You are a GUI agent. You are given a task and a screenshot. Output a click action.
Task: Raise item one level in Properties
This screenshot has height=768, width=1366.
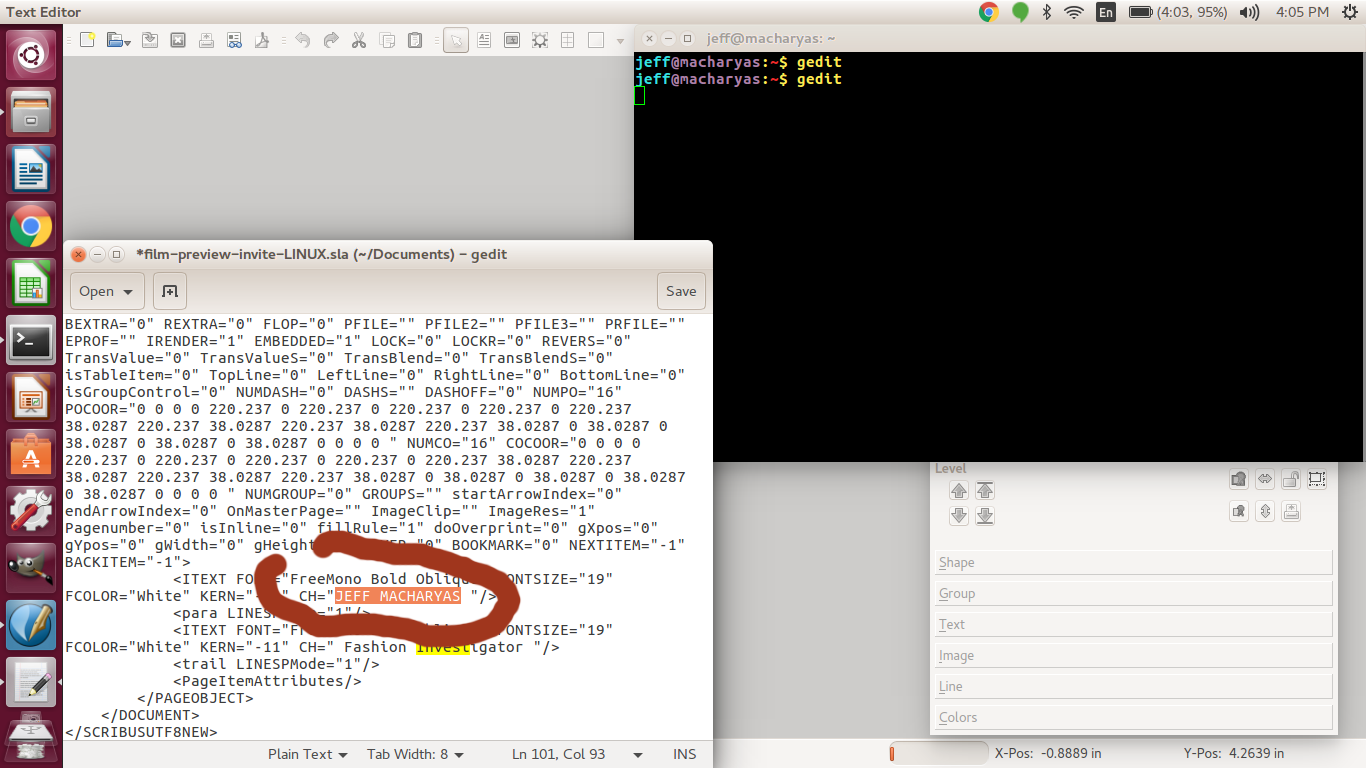(959, 490)
